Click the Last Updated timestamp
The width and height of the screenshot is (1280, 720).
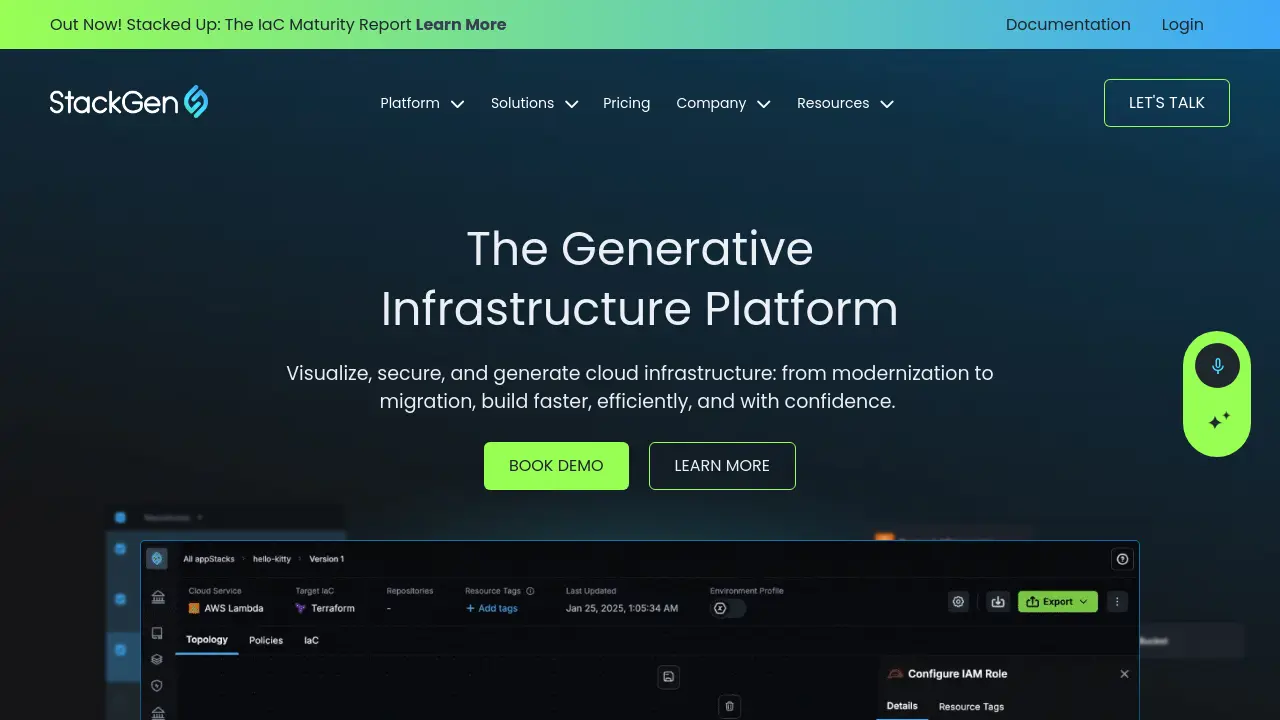point(622,608)
